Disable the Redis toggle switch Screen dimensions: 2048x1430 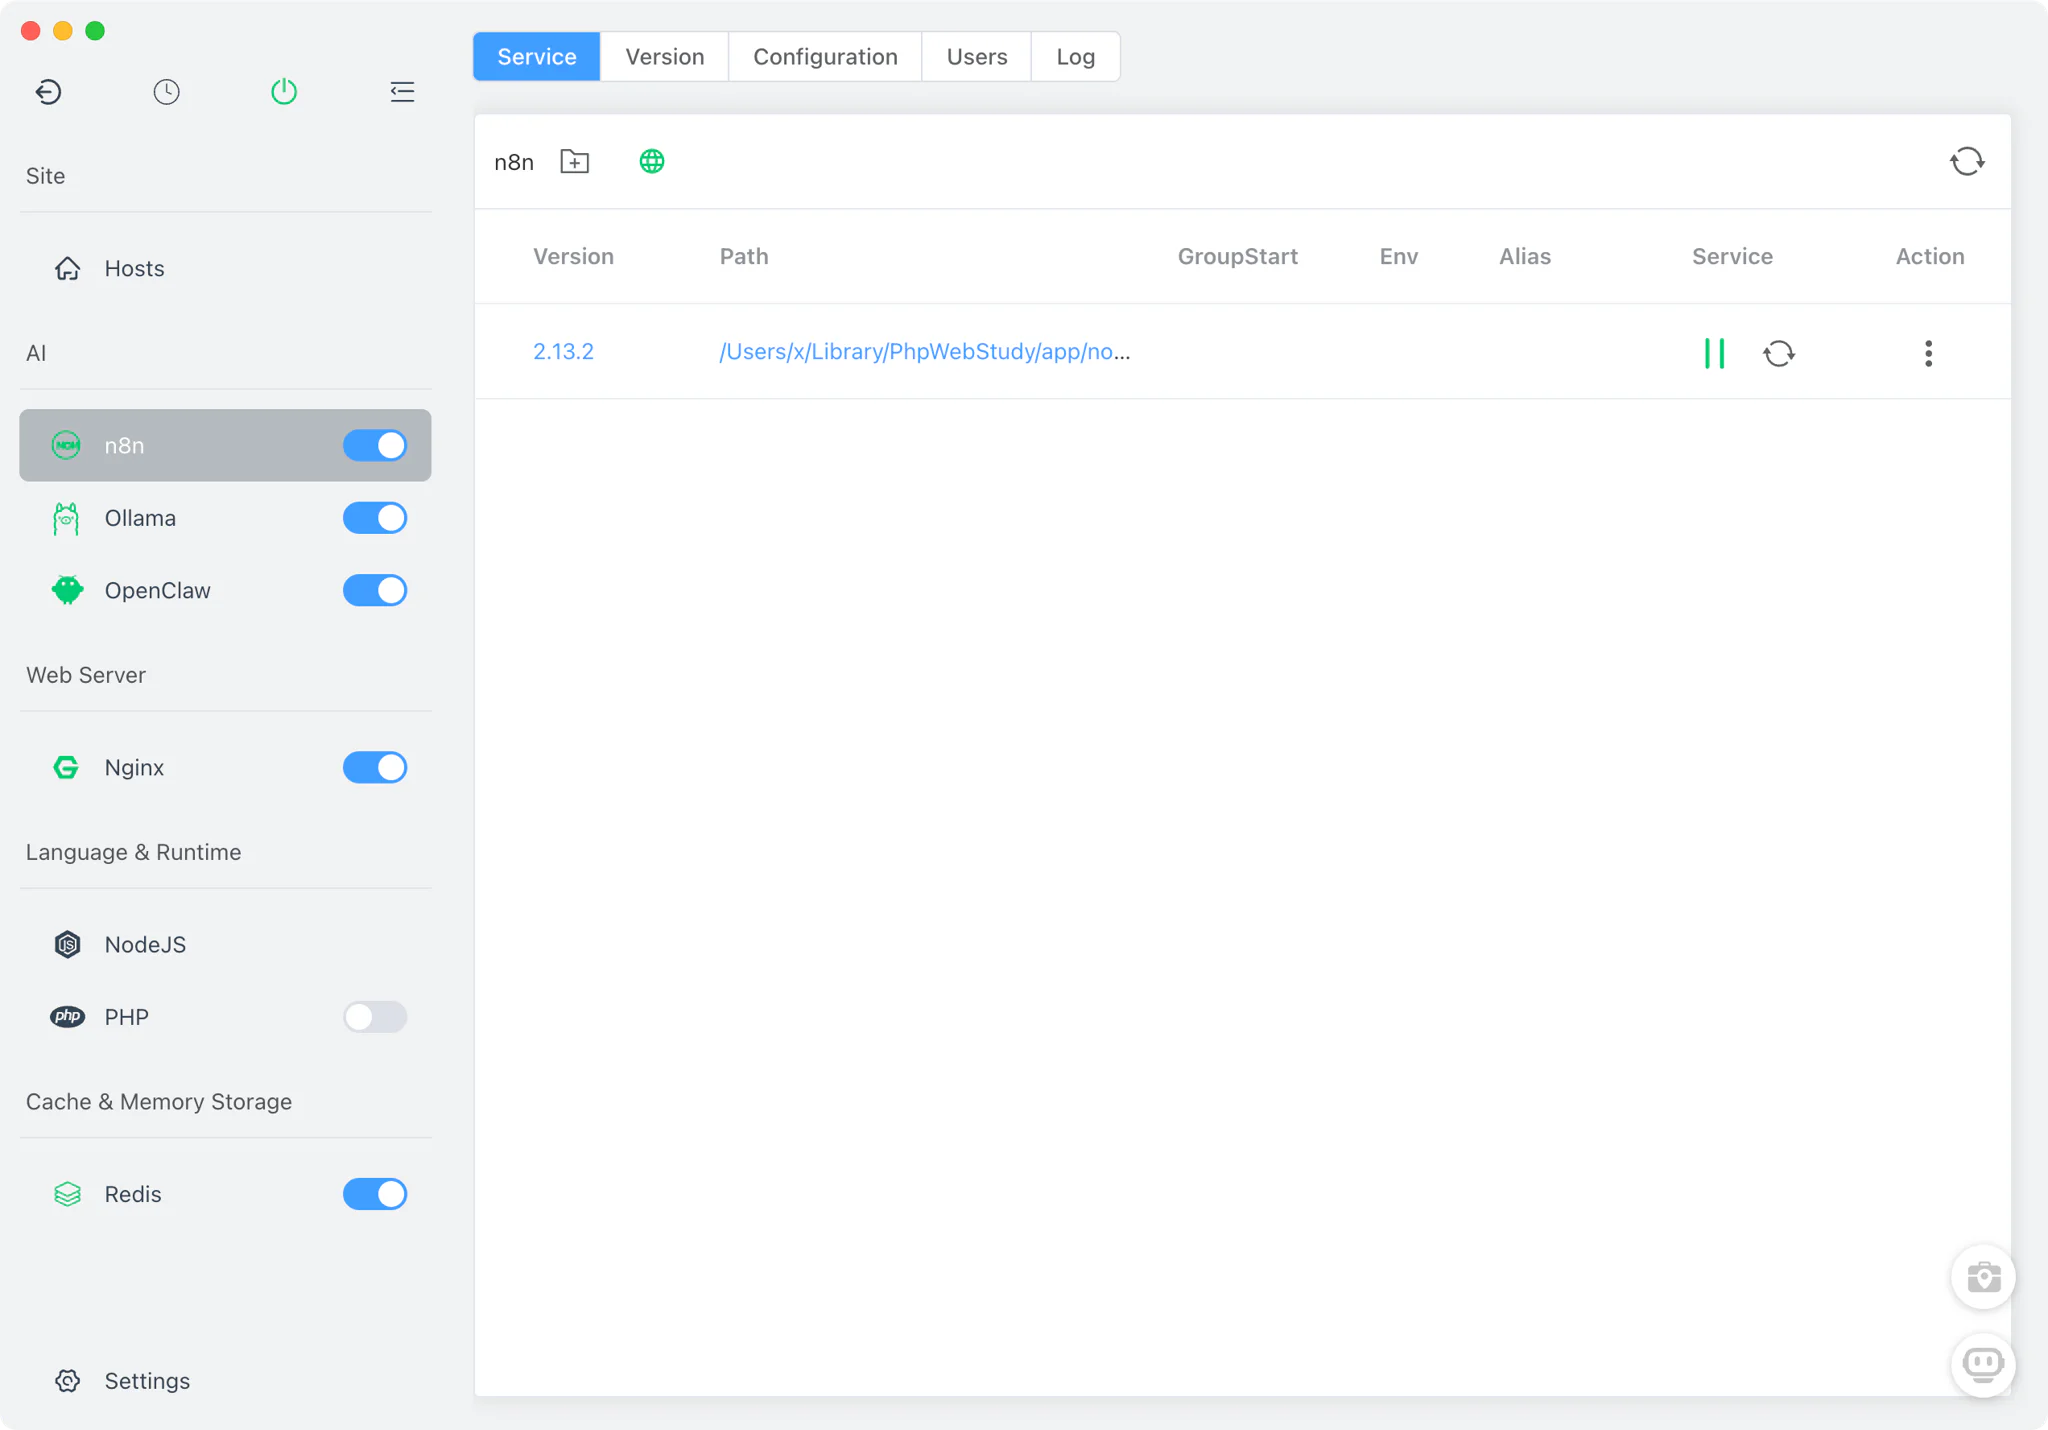coord(375,1194)
